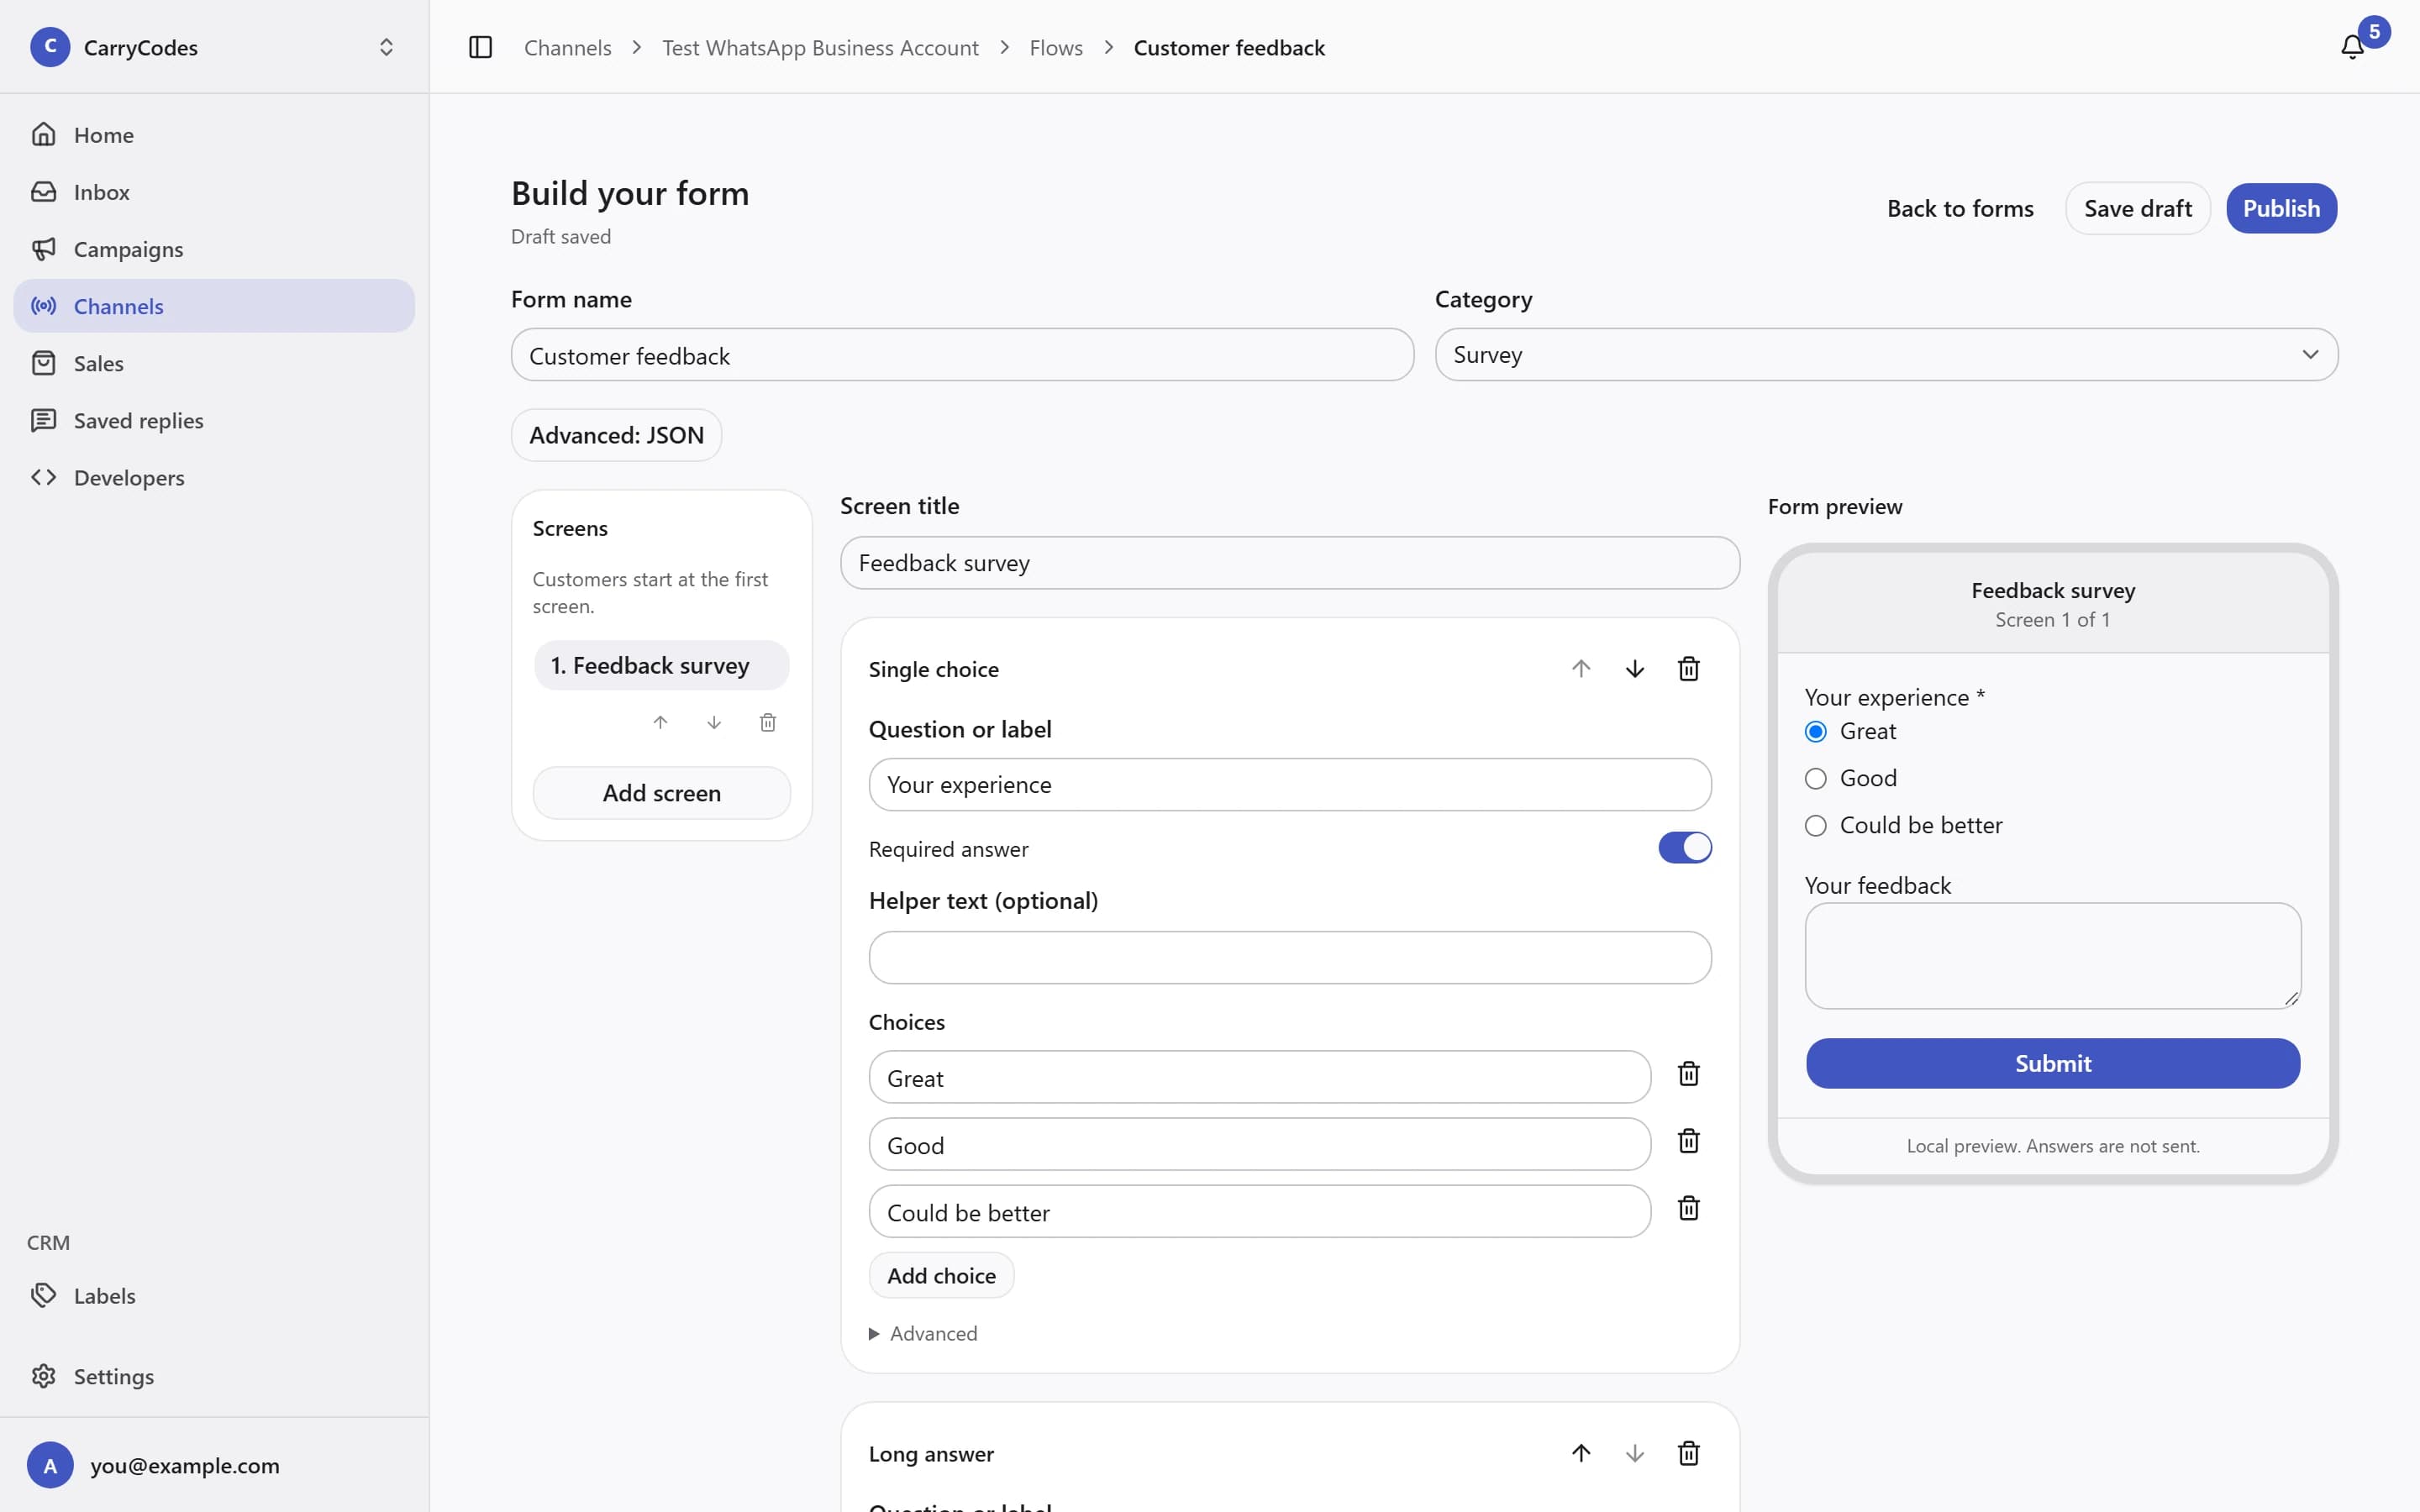This screenshot has height=1512, width=2420.
Task: Click Add screen button
Action: tap(661, 793)
